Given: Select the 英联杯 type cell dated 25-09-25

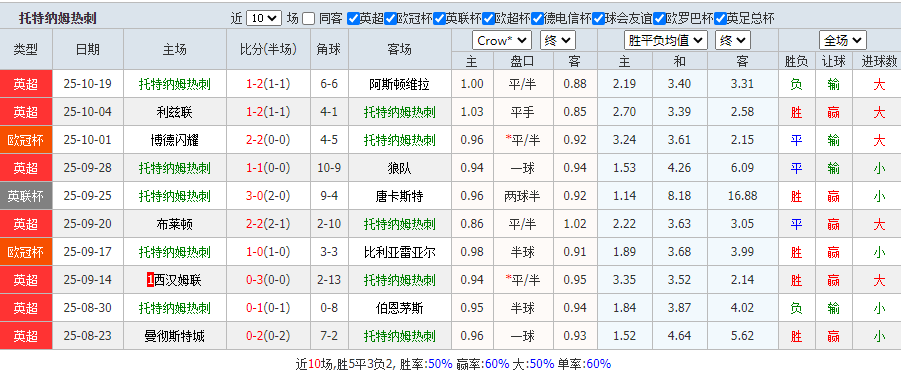Looking at the screenshot, I should pos(26,196).
